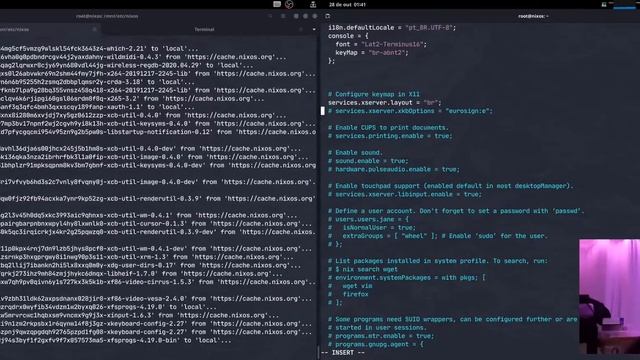This screenshot has width=640, height=360.
Task: Click the OBS Studio icon in top bar
Action: click(289, 4)
